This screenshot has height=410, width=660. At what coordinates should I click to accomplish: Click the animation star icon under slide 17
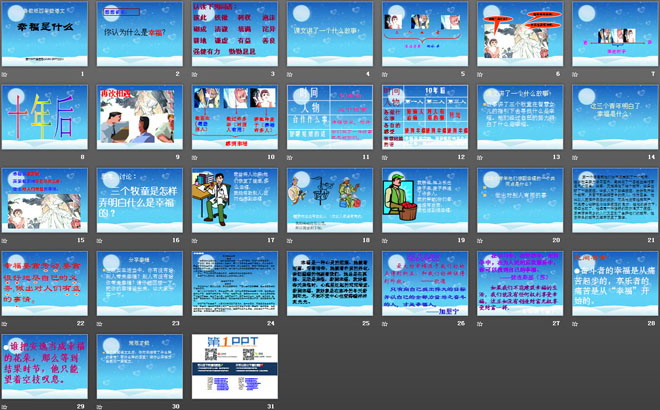[x=195, y=241]
